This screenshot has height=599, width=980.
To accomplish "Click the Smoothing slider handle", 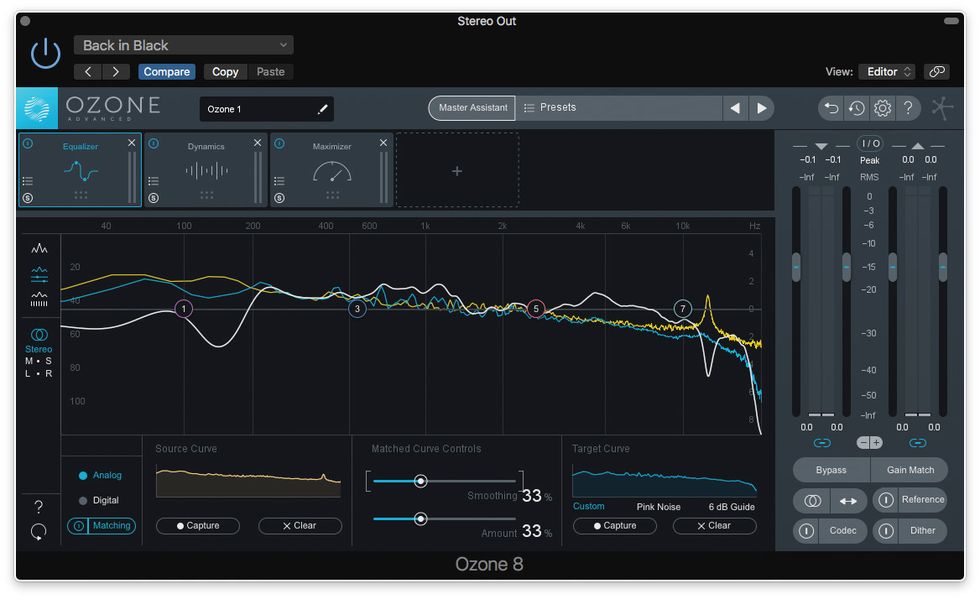I will point(421,481).
